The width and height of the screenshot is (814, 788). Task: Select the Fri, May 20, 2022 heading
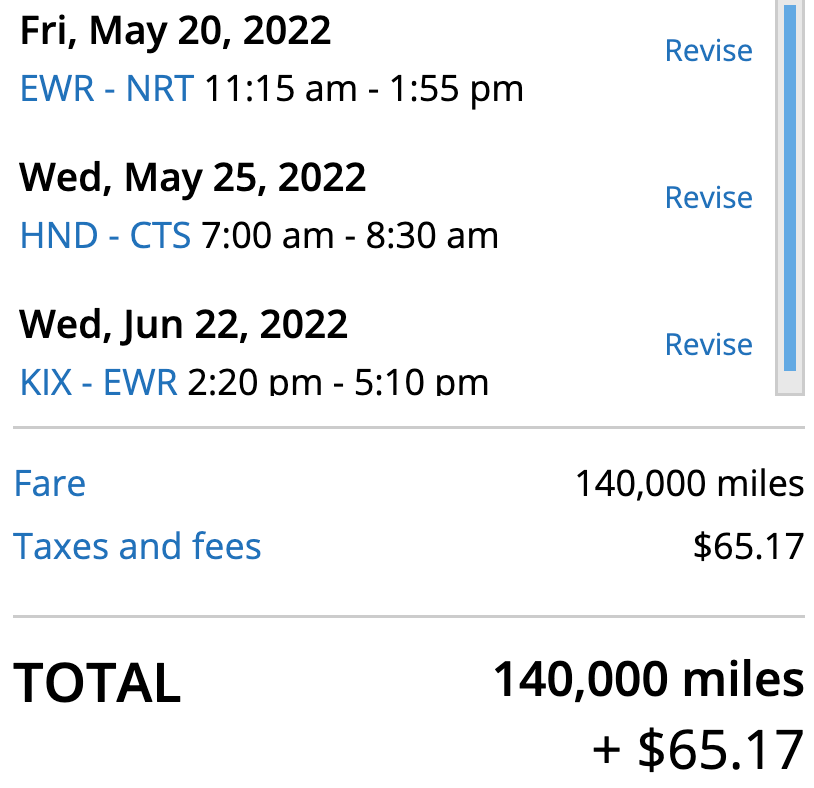pos(173,30)
